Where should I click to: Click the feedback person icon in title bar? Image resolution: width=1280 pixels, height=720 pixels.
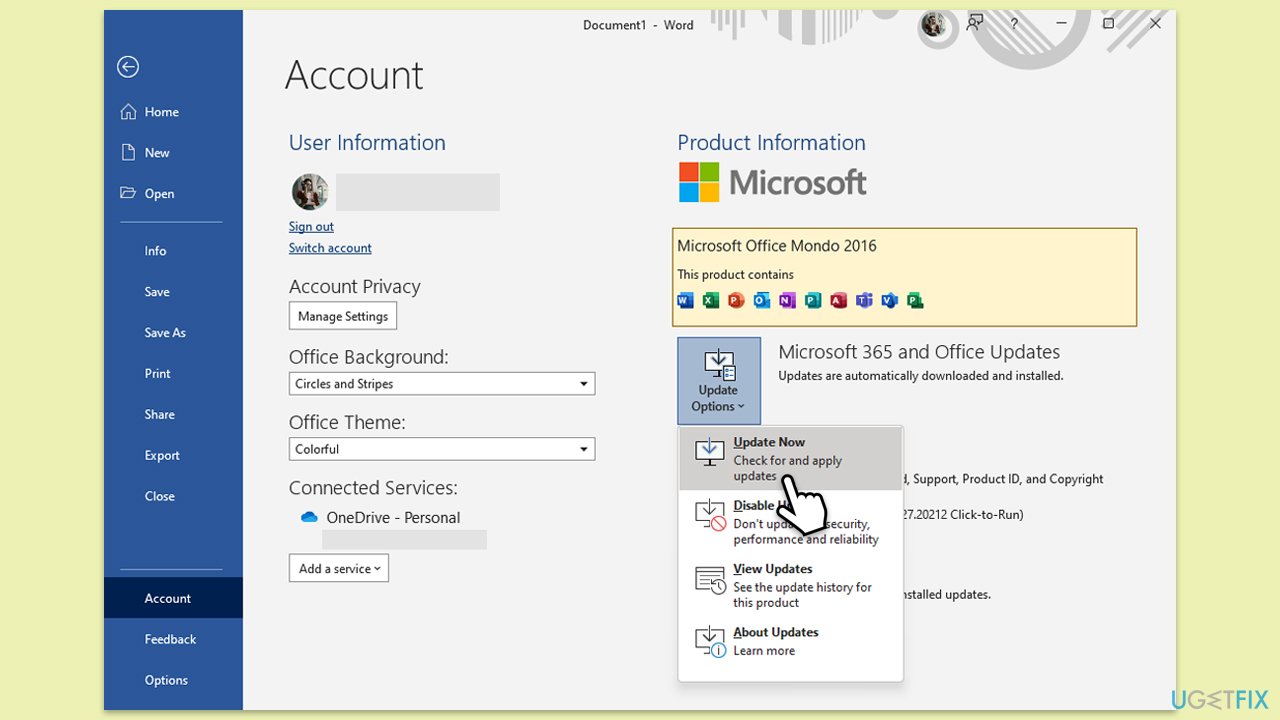(975, 25)
